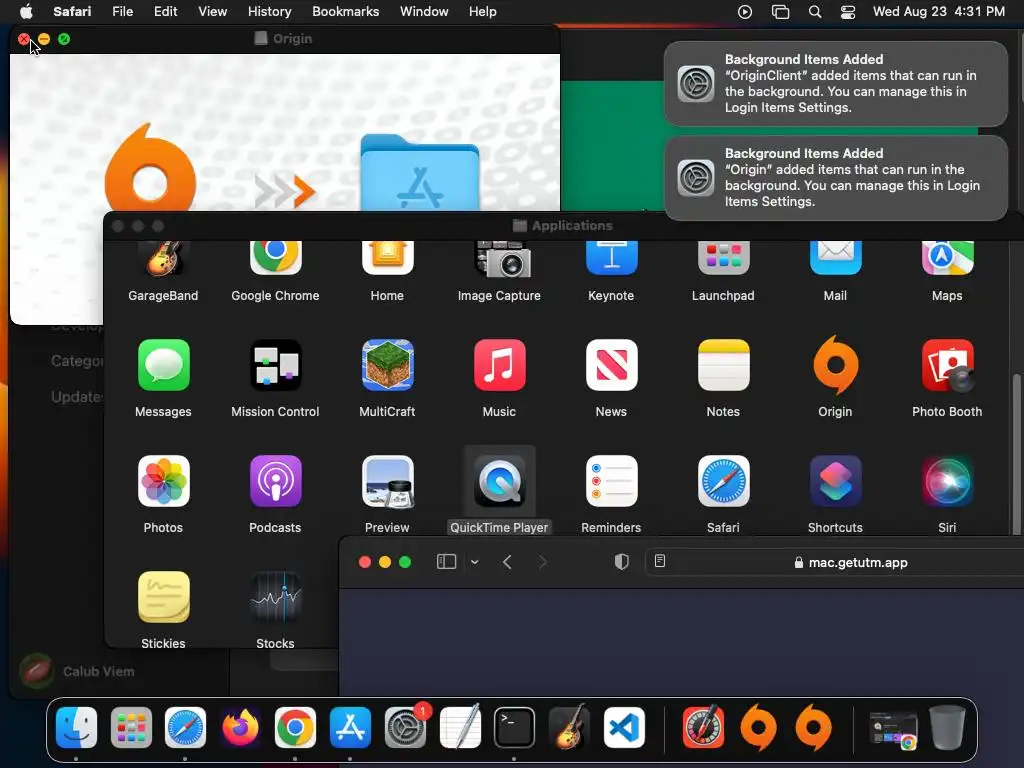Open the Podcasts app icon
The height and width of the screenshot is (768, 1024).
276,481
